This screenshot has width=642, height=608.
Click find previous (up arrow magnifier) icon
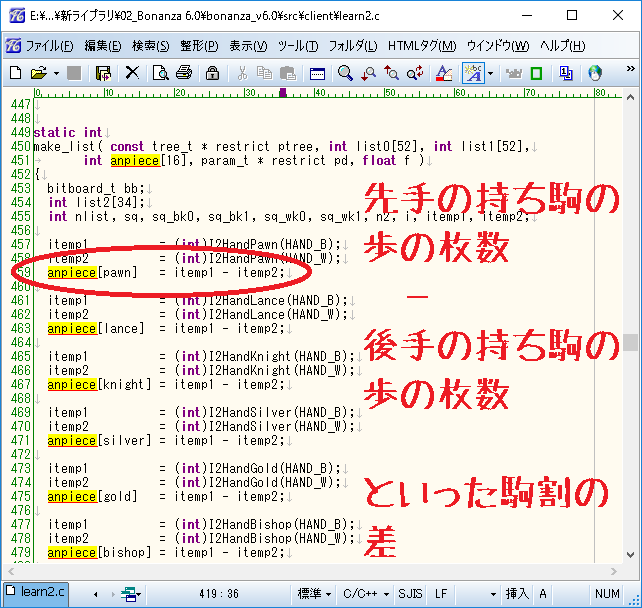coord(391,73)
